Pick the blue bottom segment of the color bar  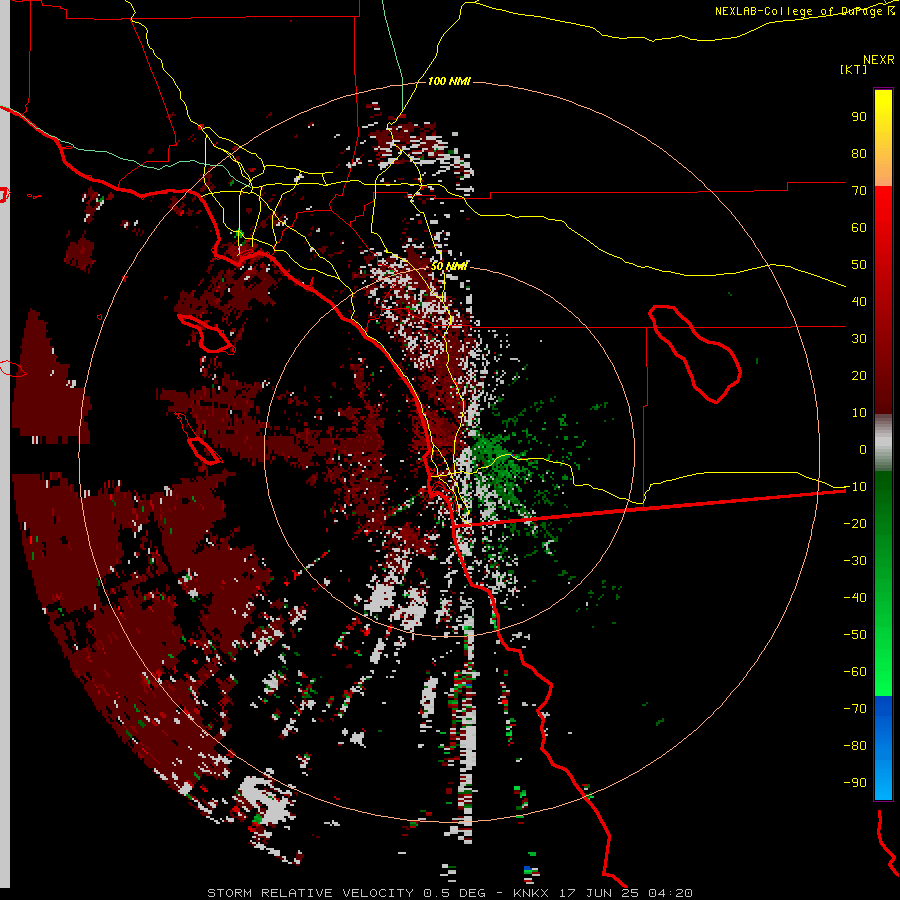point(883,747)
